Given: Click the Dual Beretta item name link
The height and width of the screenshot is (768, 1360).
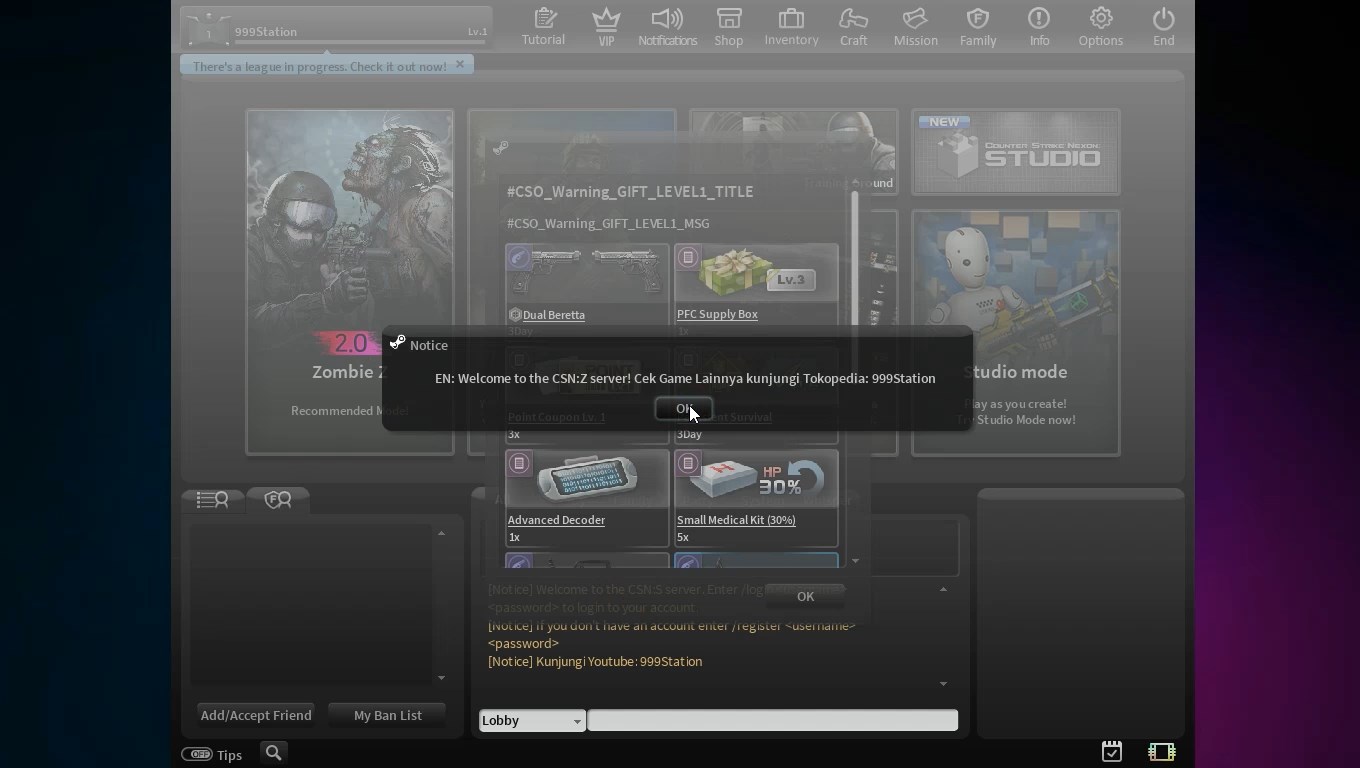Looking at the screenshot, I should pyautogui.click(x=553, y=315).
